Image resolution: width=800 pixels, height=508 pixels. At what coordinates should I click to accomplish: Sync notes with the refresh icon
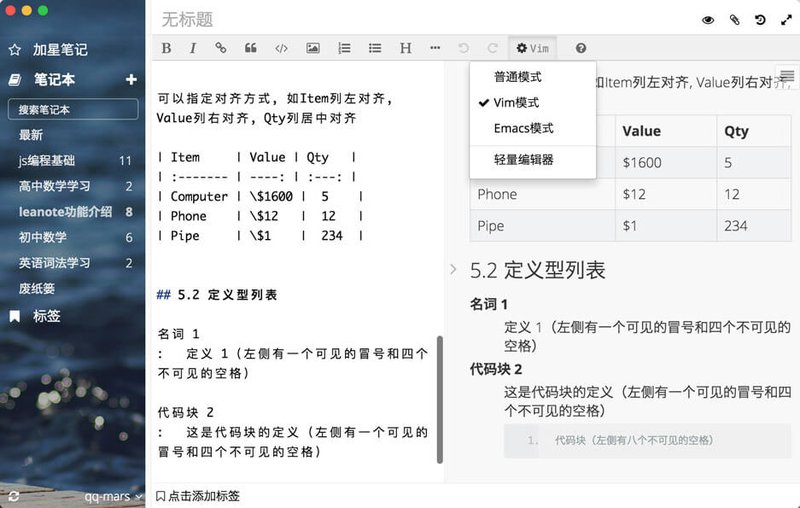click(14, 496)
